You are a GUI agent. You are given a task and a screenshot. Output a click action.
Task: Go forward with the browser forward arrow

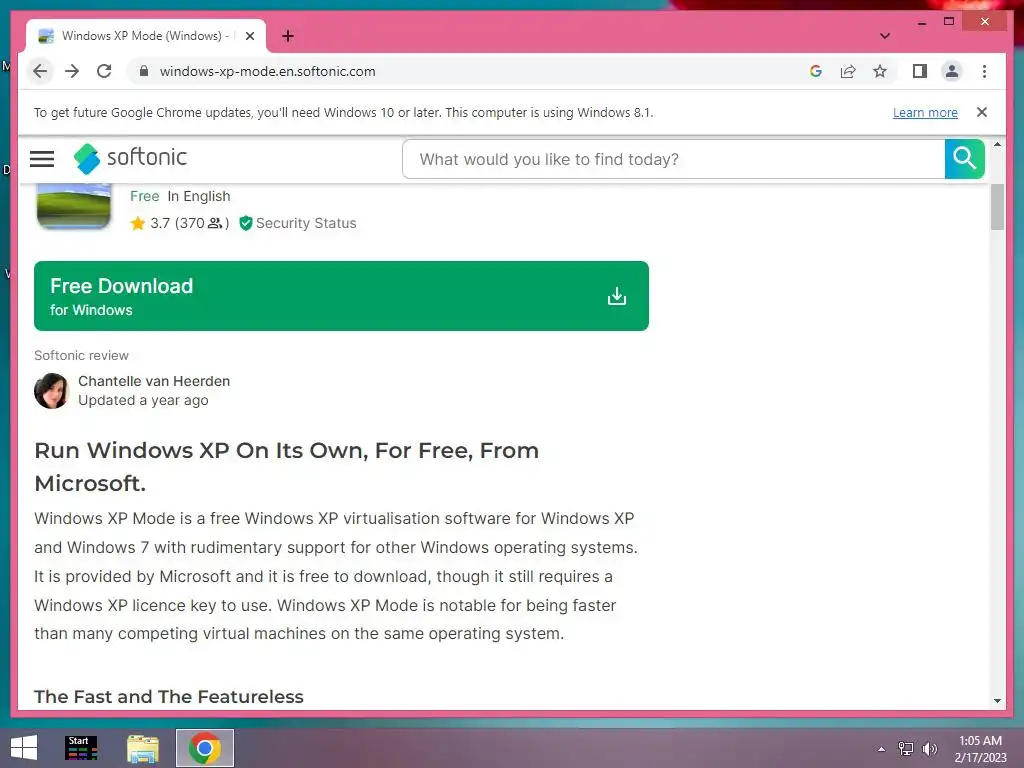click(72, 71)
